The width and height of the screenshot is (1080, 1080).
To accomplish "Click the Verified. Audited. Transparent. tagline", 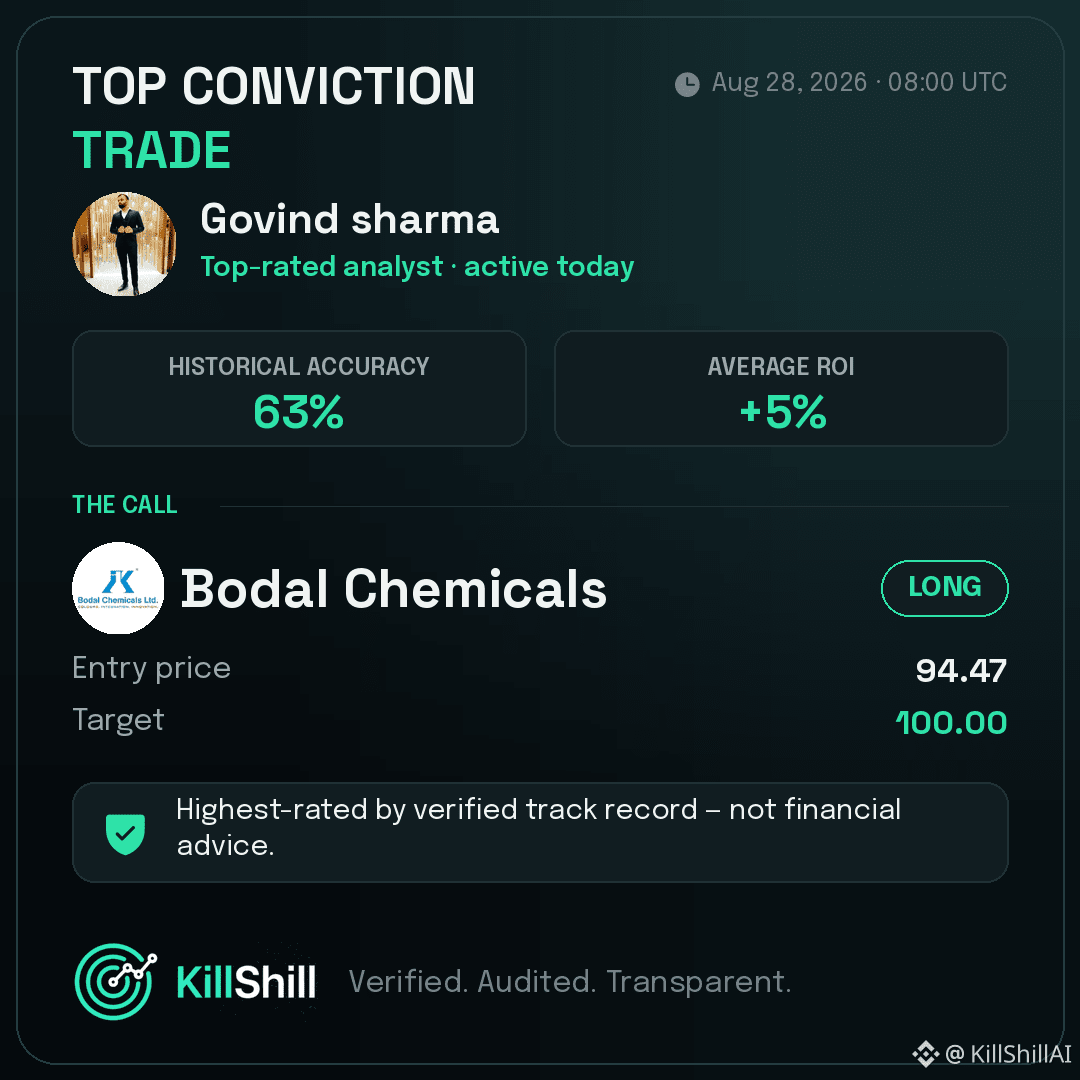I will coord(570,982).
